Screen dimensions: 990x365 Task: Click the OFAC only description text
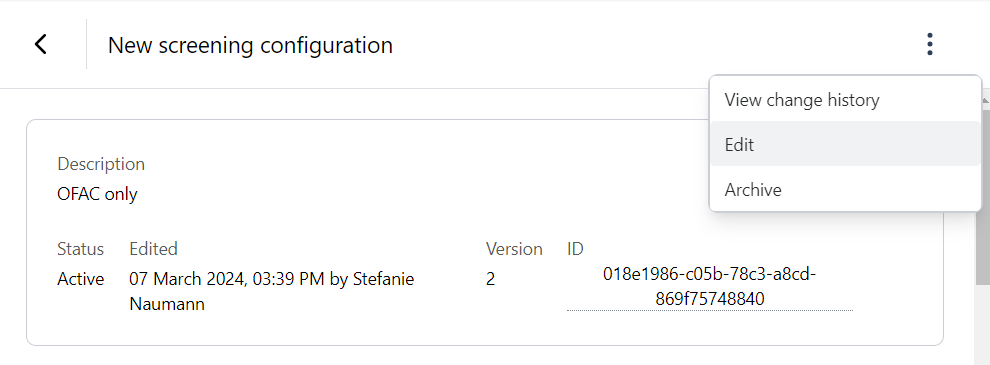97,194
